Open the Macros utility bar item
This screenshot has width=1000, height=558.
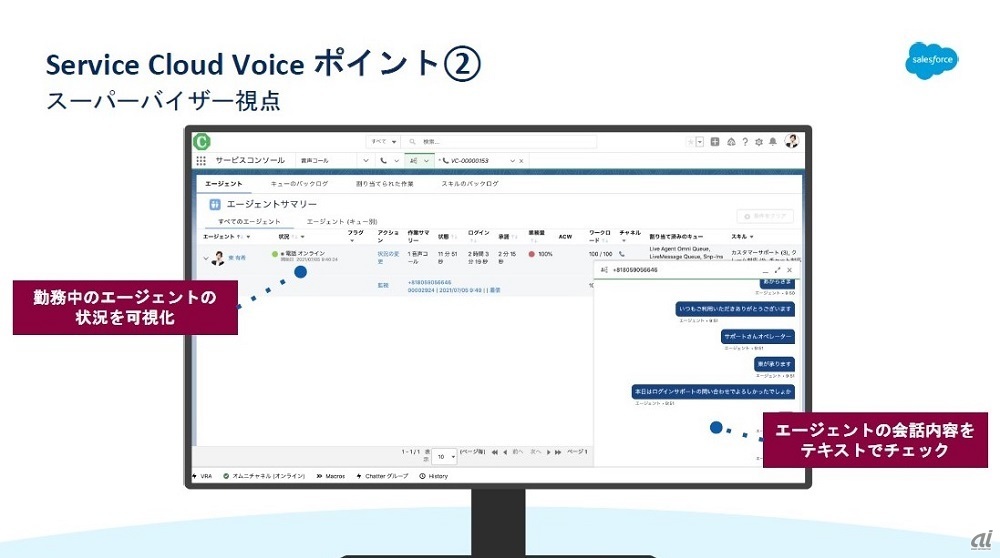point(330,476)
